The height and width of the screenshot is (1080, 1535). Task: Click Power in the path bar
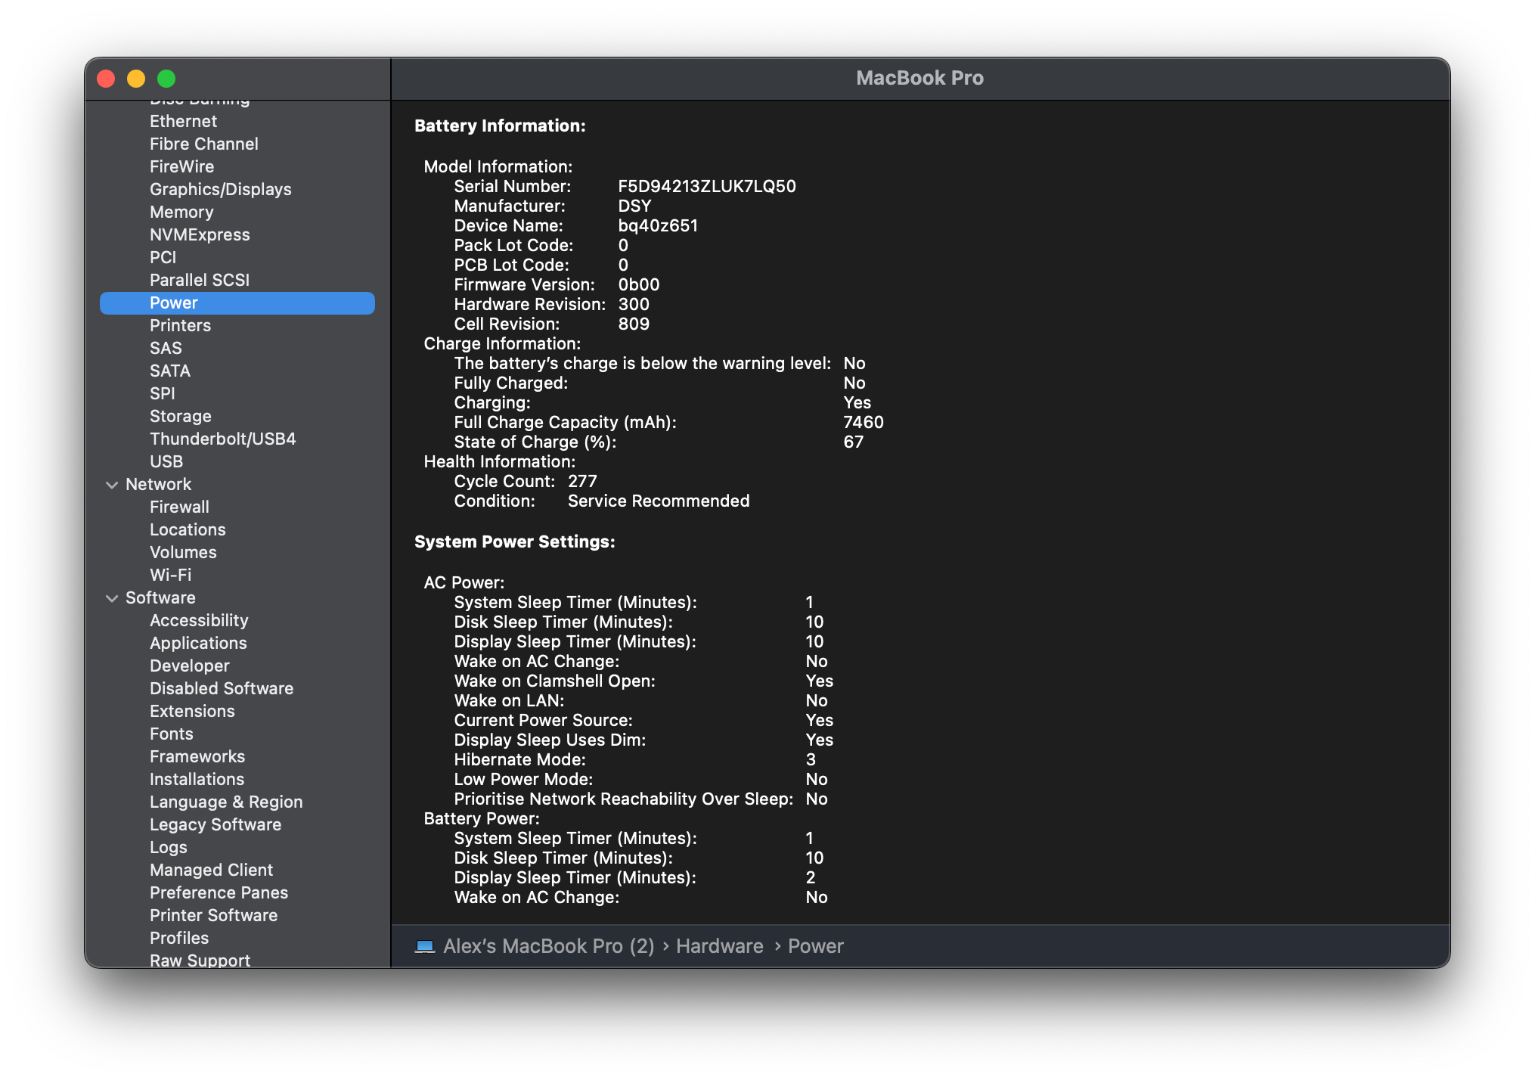point(815,946)
